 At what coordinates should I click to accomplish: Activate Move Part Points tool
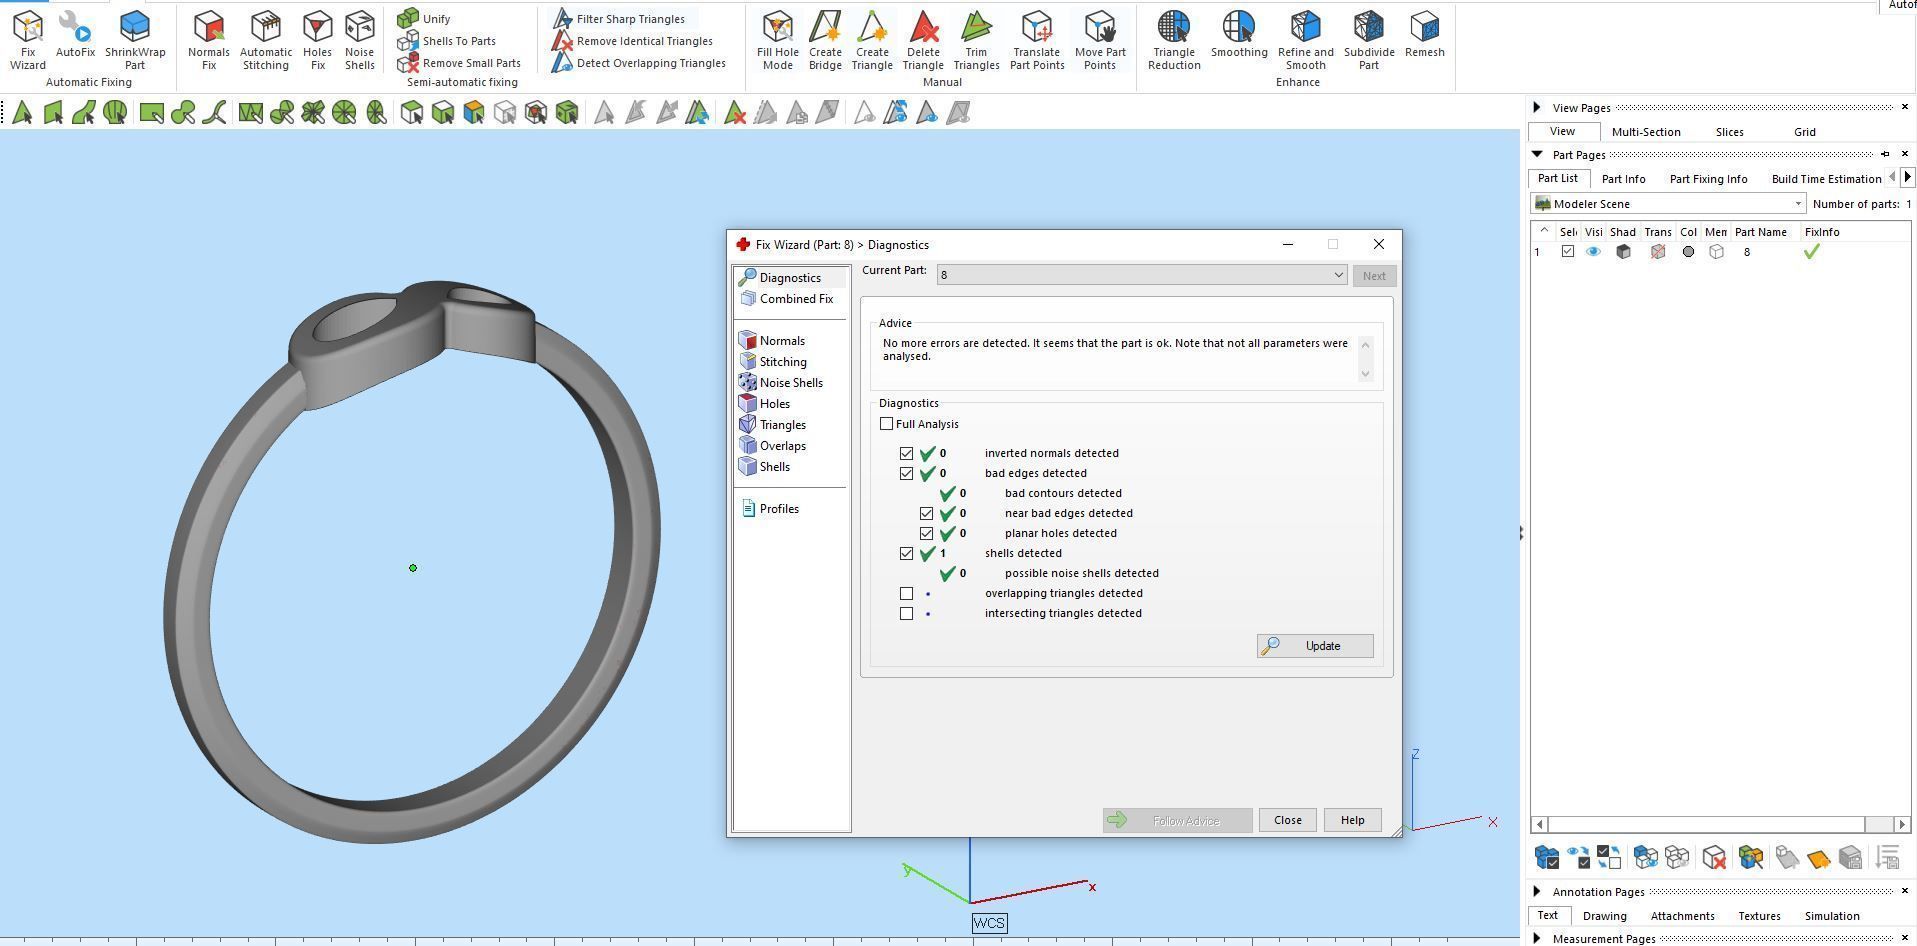(x=1100, y=40)
